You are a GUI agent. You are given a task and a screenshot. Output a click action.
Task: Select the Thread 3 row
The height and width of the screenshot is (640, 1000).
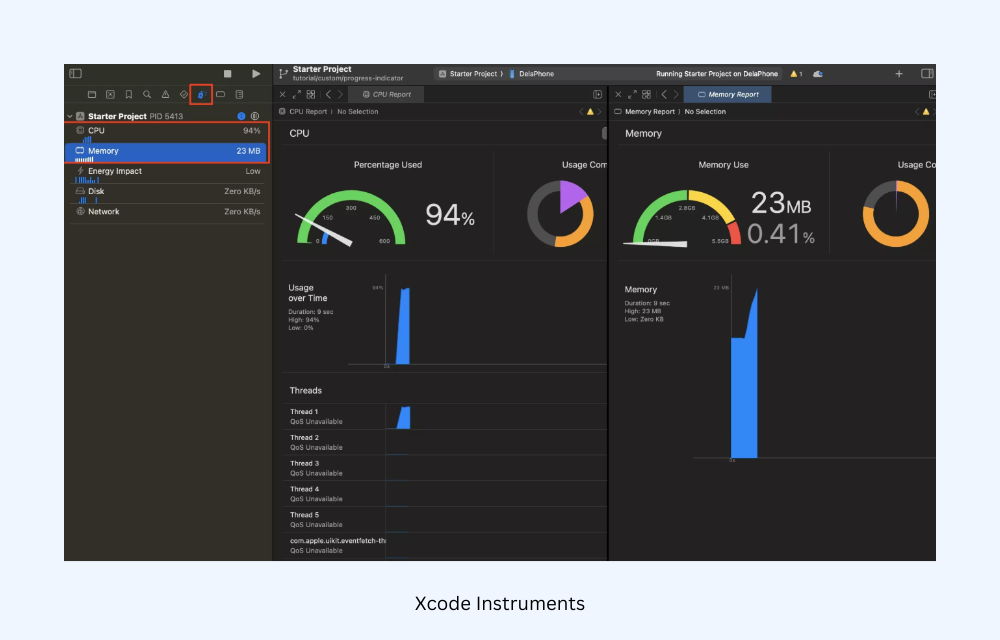point(445,468)
